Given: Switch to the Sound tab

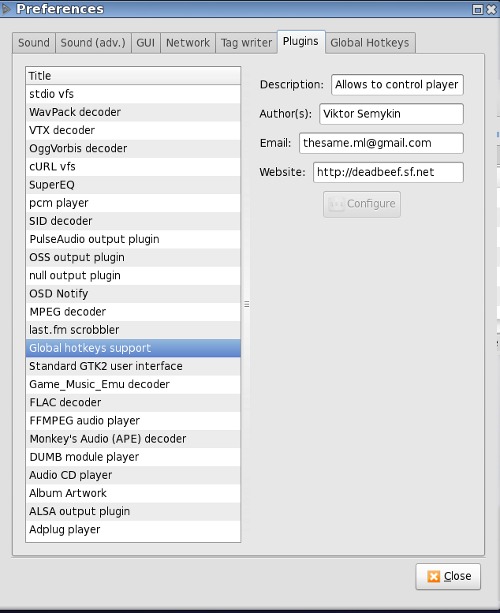Looking at the screenshot, I should [34, 43].
